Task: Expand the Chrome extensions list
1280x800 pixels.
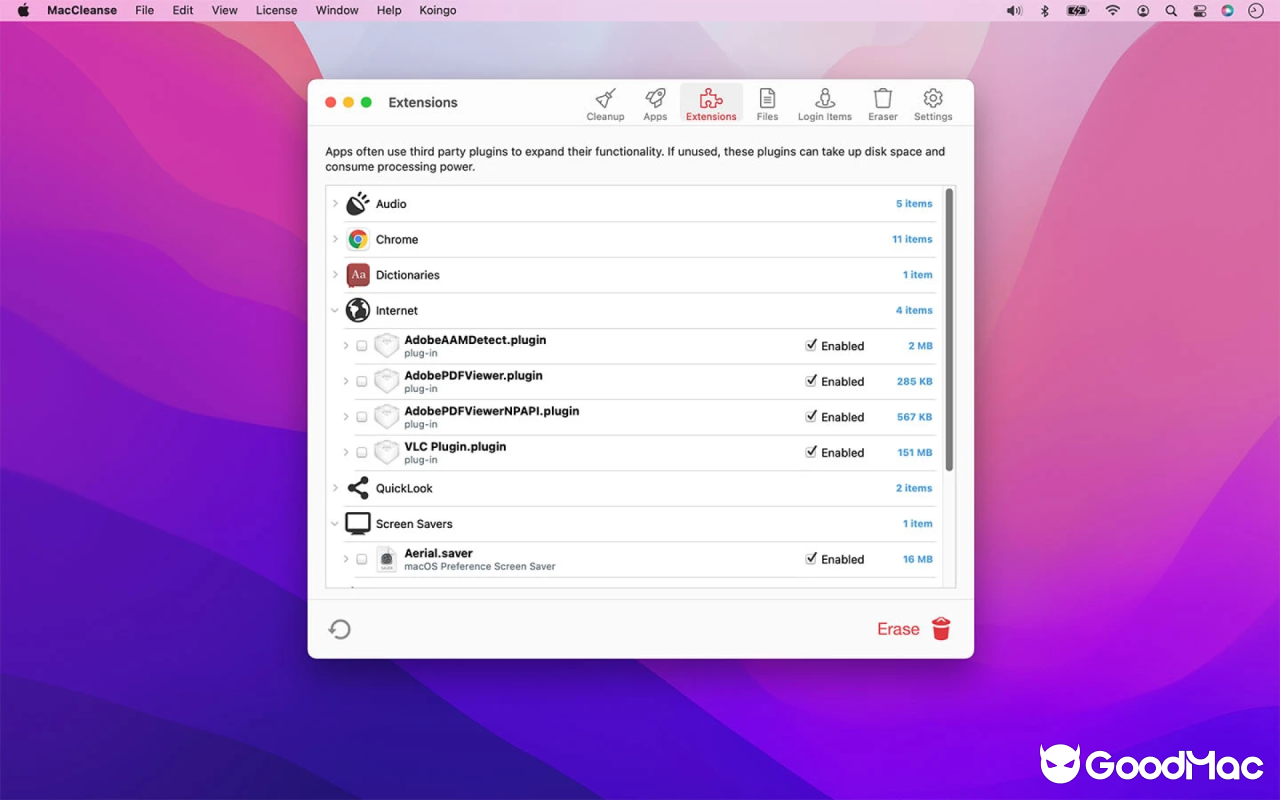Action: [335, 239]
